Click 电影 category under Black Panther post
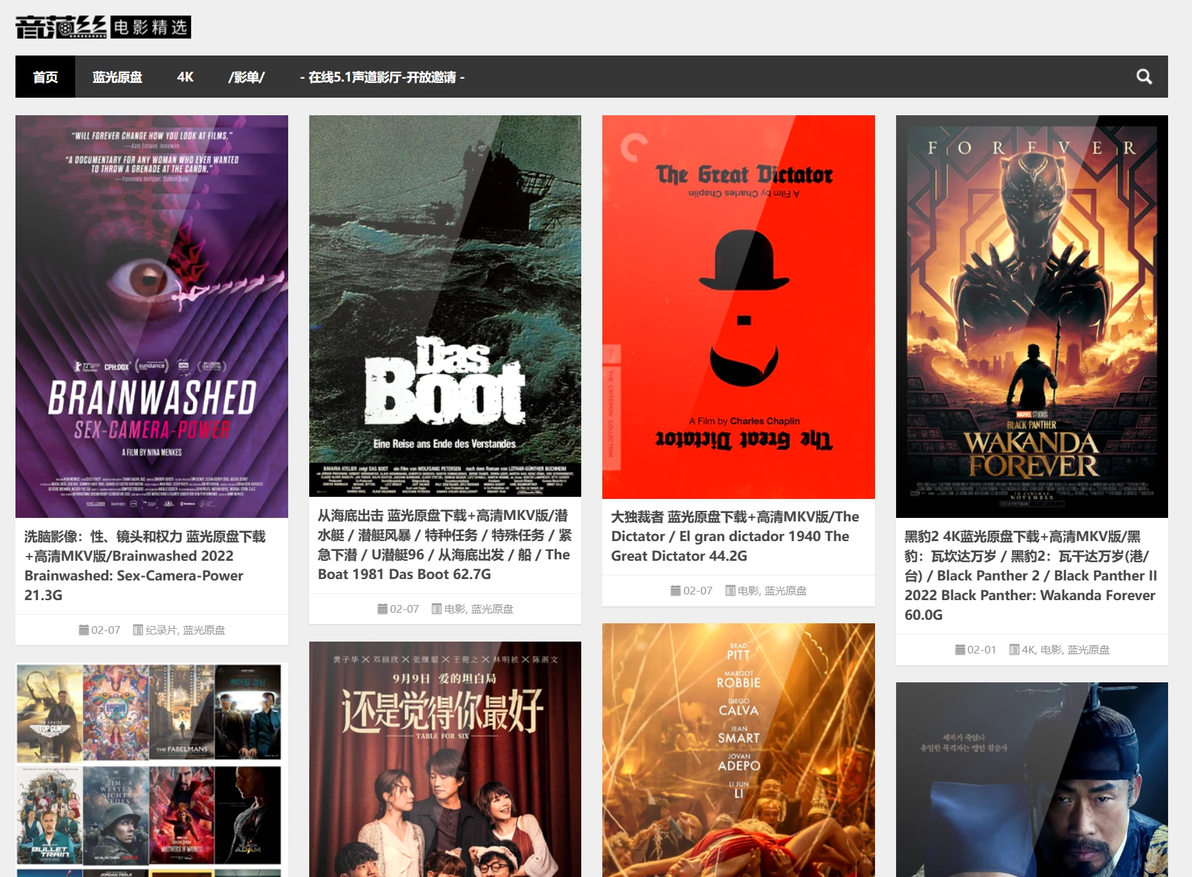1192x877 pixels. point(1051,650)
